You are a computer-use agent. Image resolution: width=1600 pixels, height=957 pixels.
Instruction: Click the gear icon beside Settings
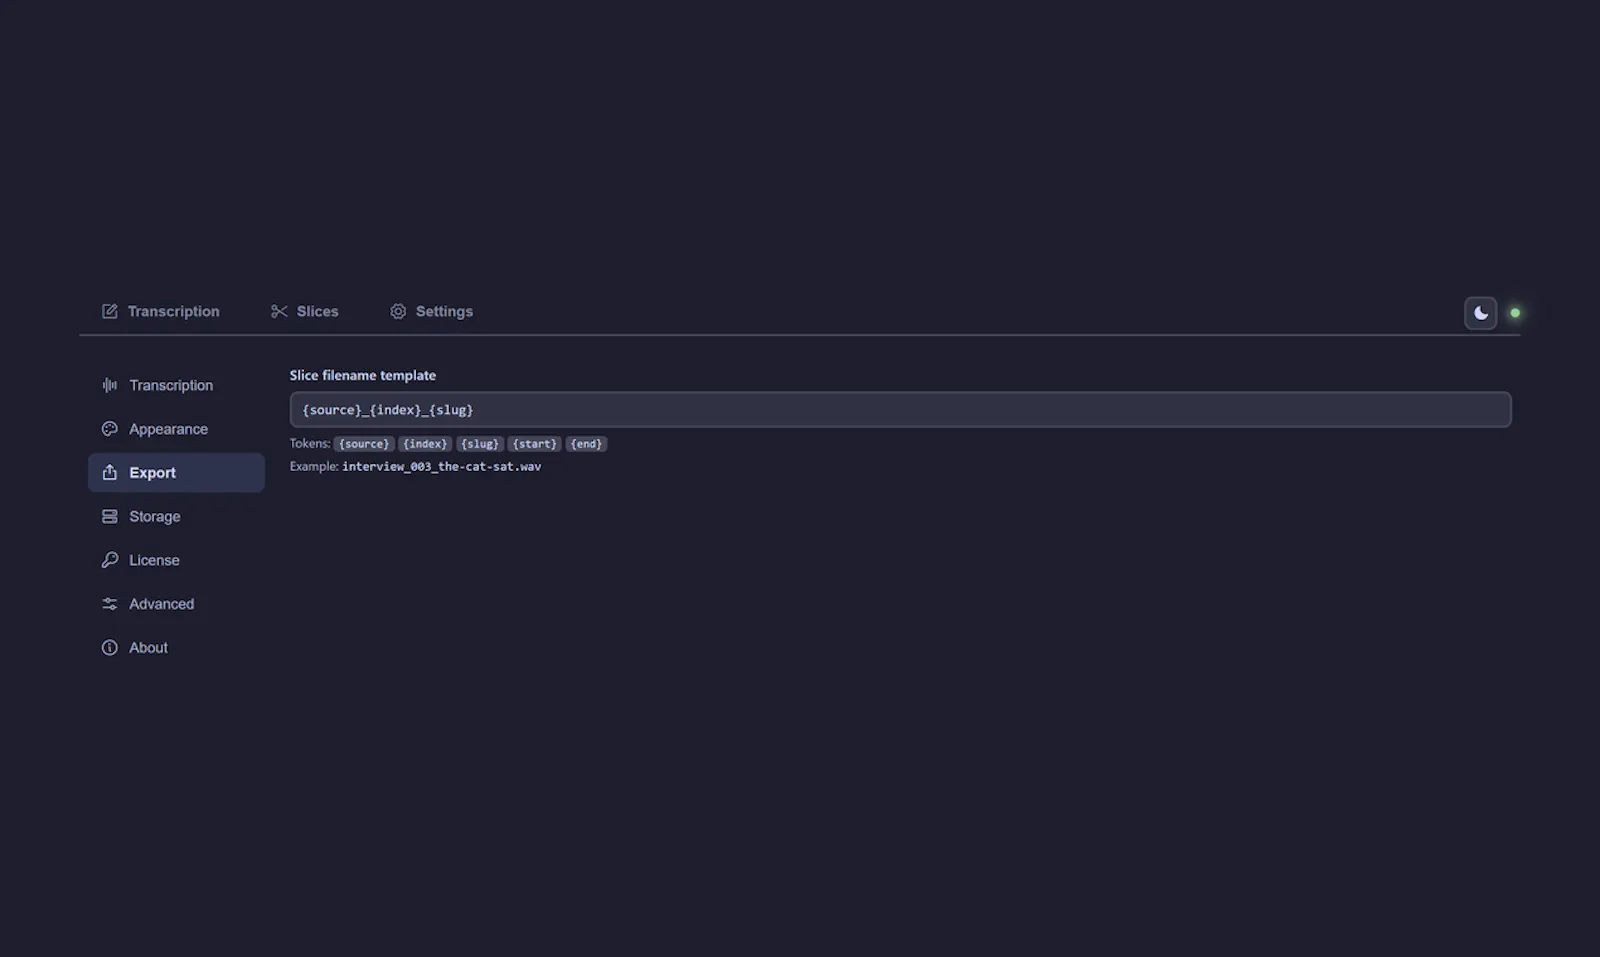pyautogui.click(x=398, y=311)
